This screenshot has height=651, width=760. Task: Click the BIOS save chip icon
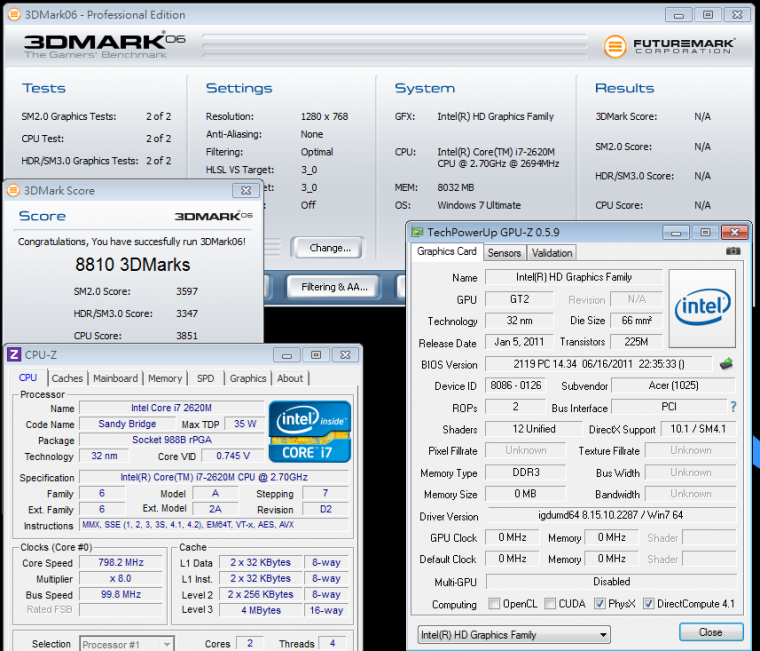[x=725, y=364]
